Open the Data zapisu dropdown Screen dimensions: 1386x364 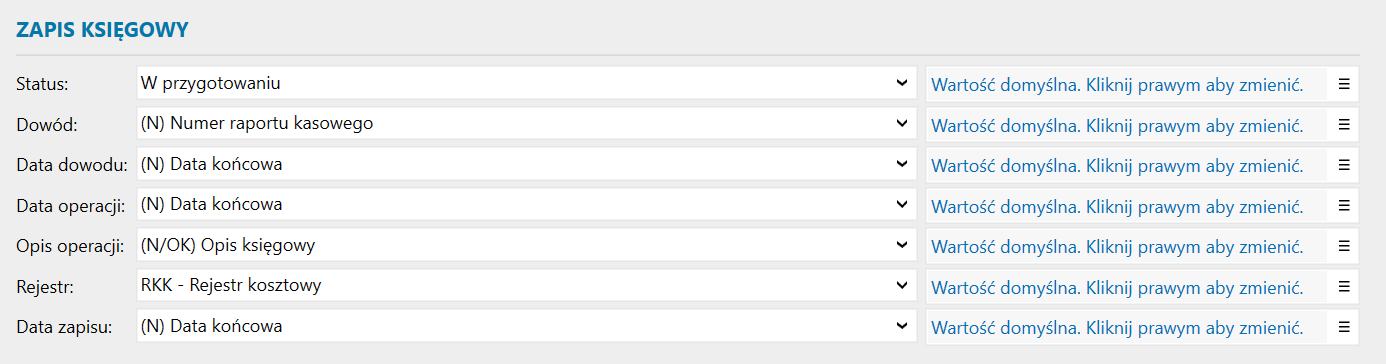tap(526, 326)
